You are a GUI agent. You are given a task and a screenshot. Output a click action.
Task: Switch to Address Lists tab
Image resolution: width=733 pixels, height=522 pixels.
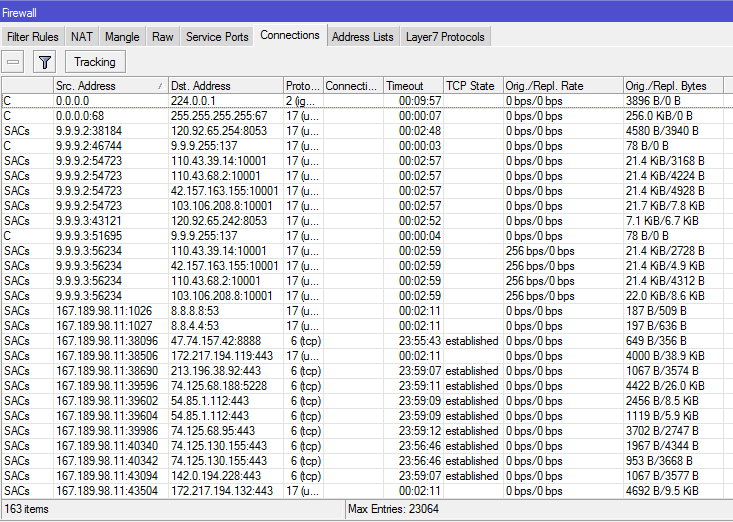tap(363, 37)
